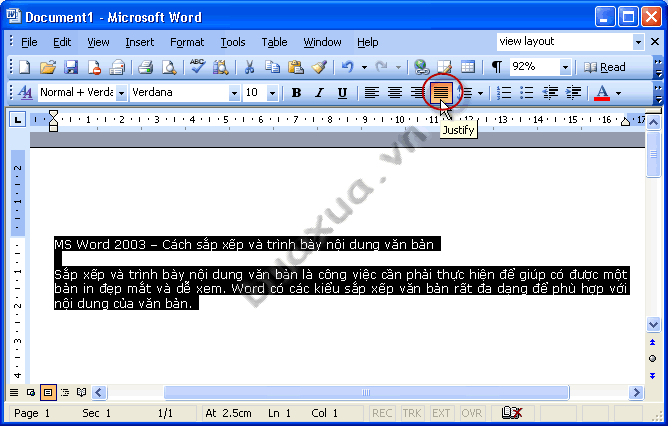668x426 pixels.
Task: Open the View menu
Action: point(98,42)
